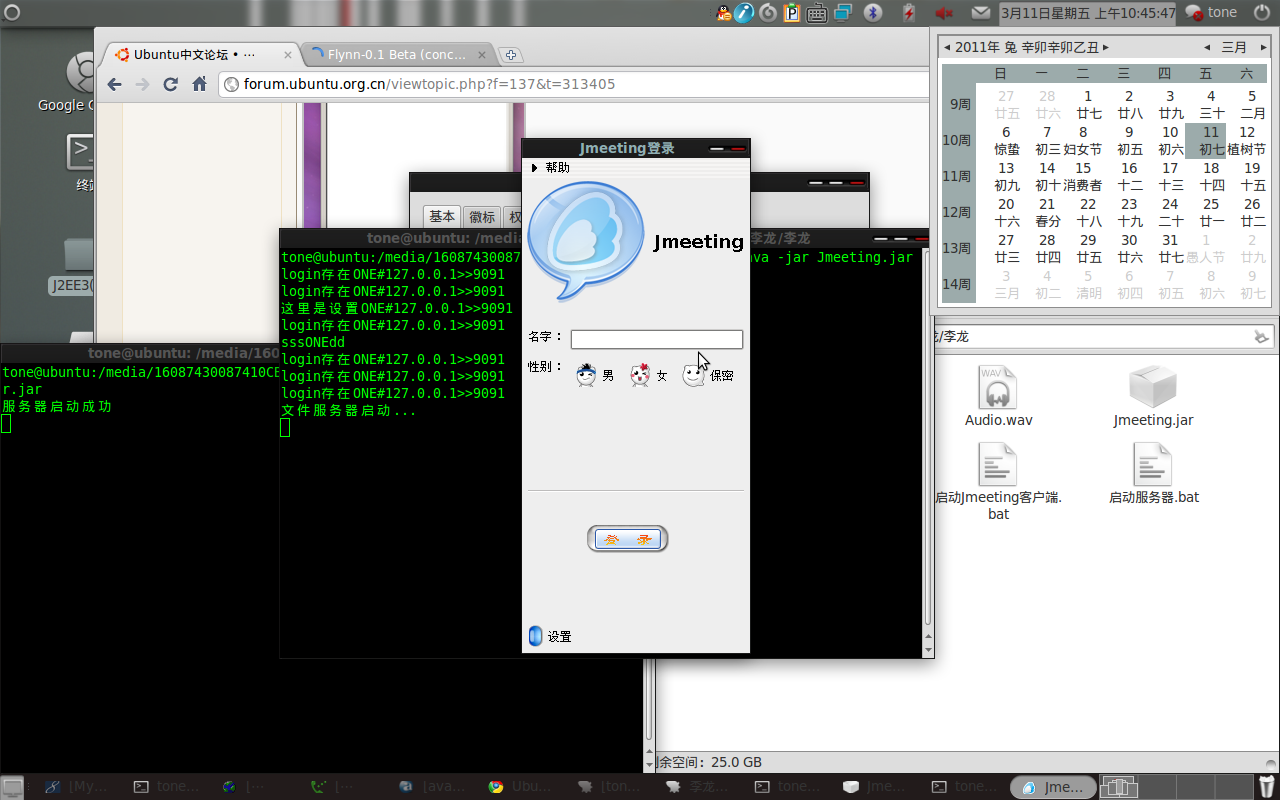The height and width of the screenshot is (800, 1280).
Task: Open a new Chrome tab
Action: (x=510, y=55)
